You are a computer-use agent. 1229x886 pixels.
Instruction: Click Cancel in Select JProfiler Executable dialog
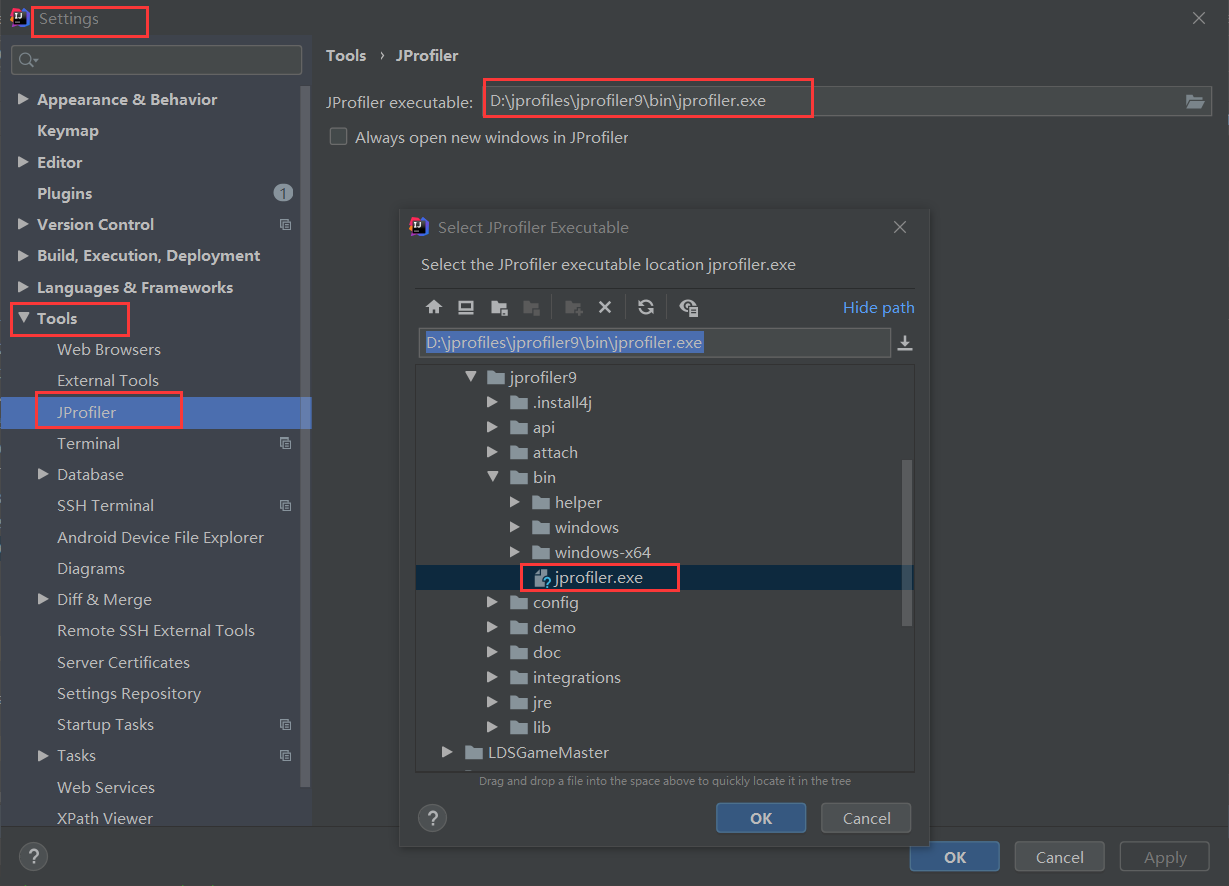click(x=866, y=818)
